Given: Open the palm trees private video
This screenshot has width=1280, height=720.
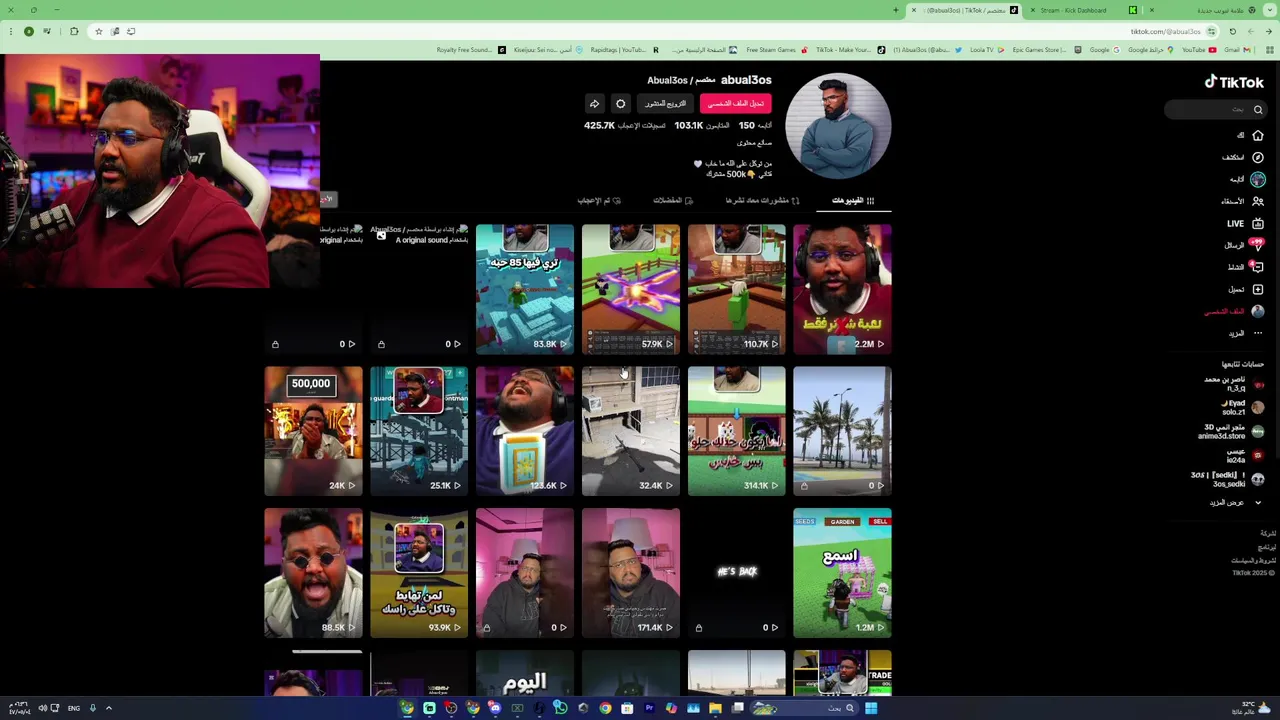Looking at the screenshot, I should (x=842, y=431).
